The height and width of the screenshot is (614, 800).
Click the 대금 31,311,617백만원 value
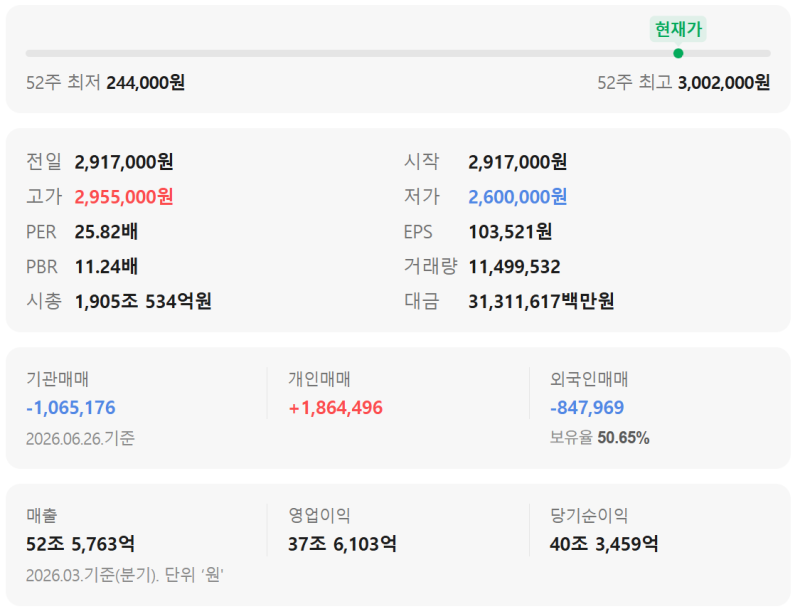pos(541,301)
